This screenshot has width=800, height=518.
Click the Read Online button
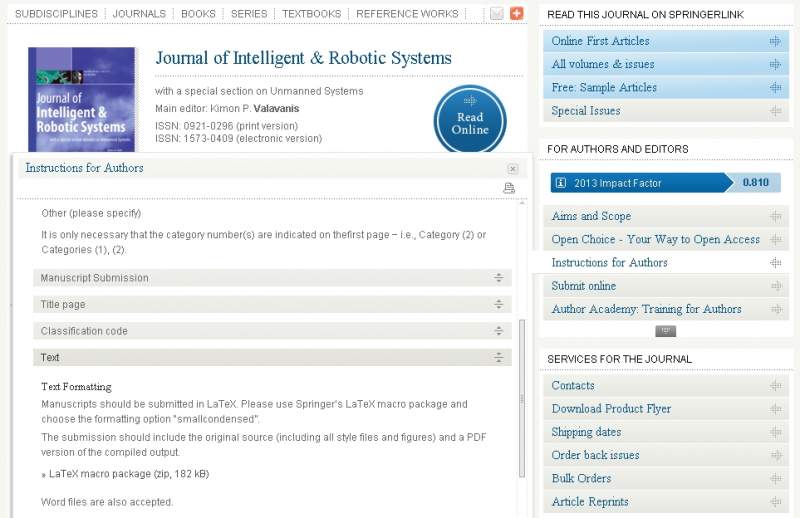[x=470, y=122]
